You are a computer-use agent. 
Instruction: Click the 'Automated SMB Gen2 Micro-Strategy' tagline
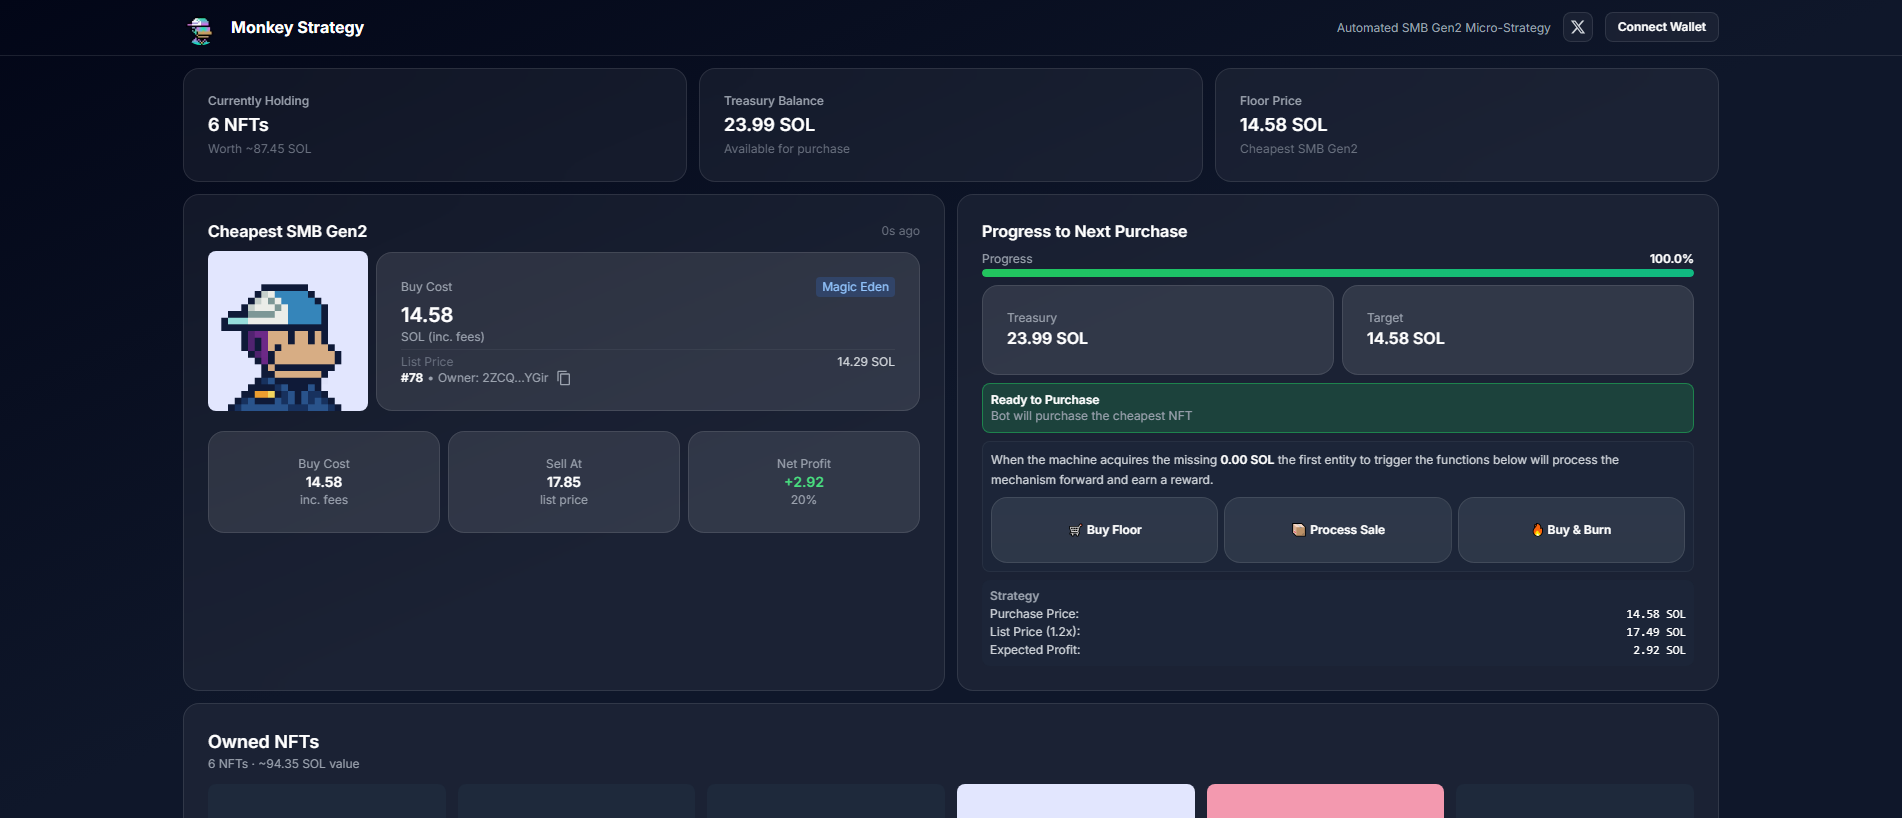(1444, 28)
